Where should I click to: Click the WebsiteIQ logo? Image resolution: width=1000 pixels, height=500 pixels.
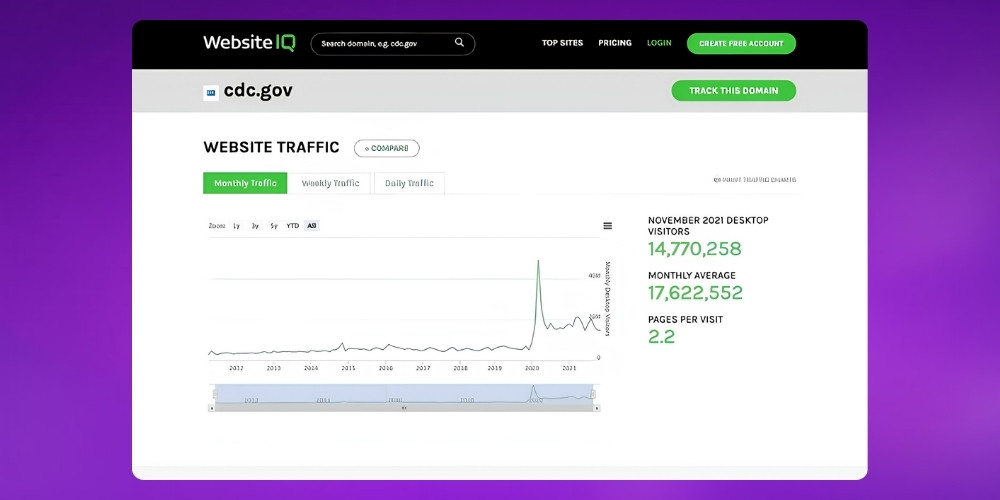pyautogui.click(x=249, y=43)
